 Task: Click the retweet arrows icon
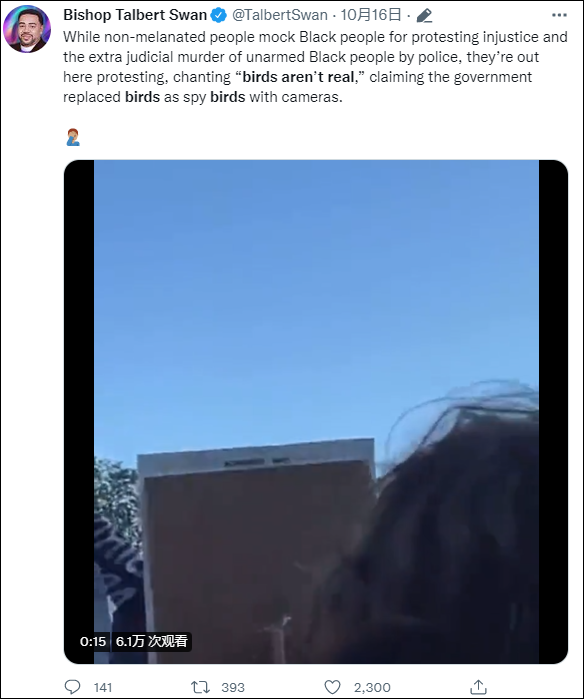200,687
